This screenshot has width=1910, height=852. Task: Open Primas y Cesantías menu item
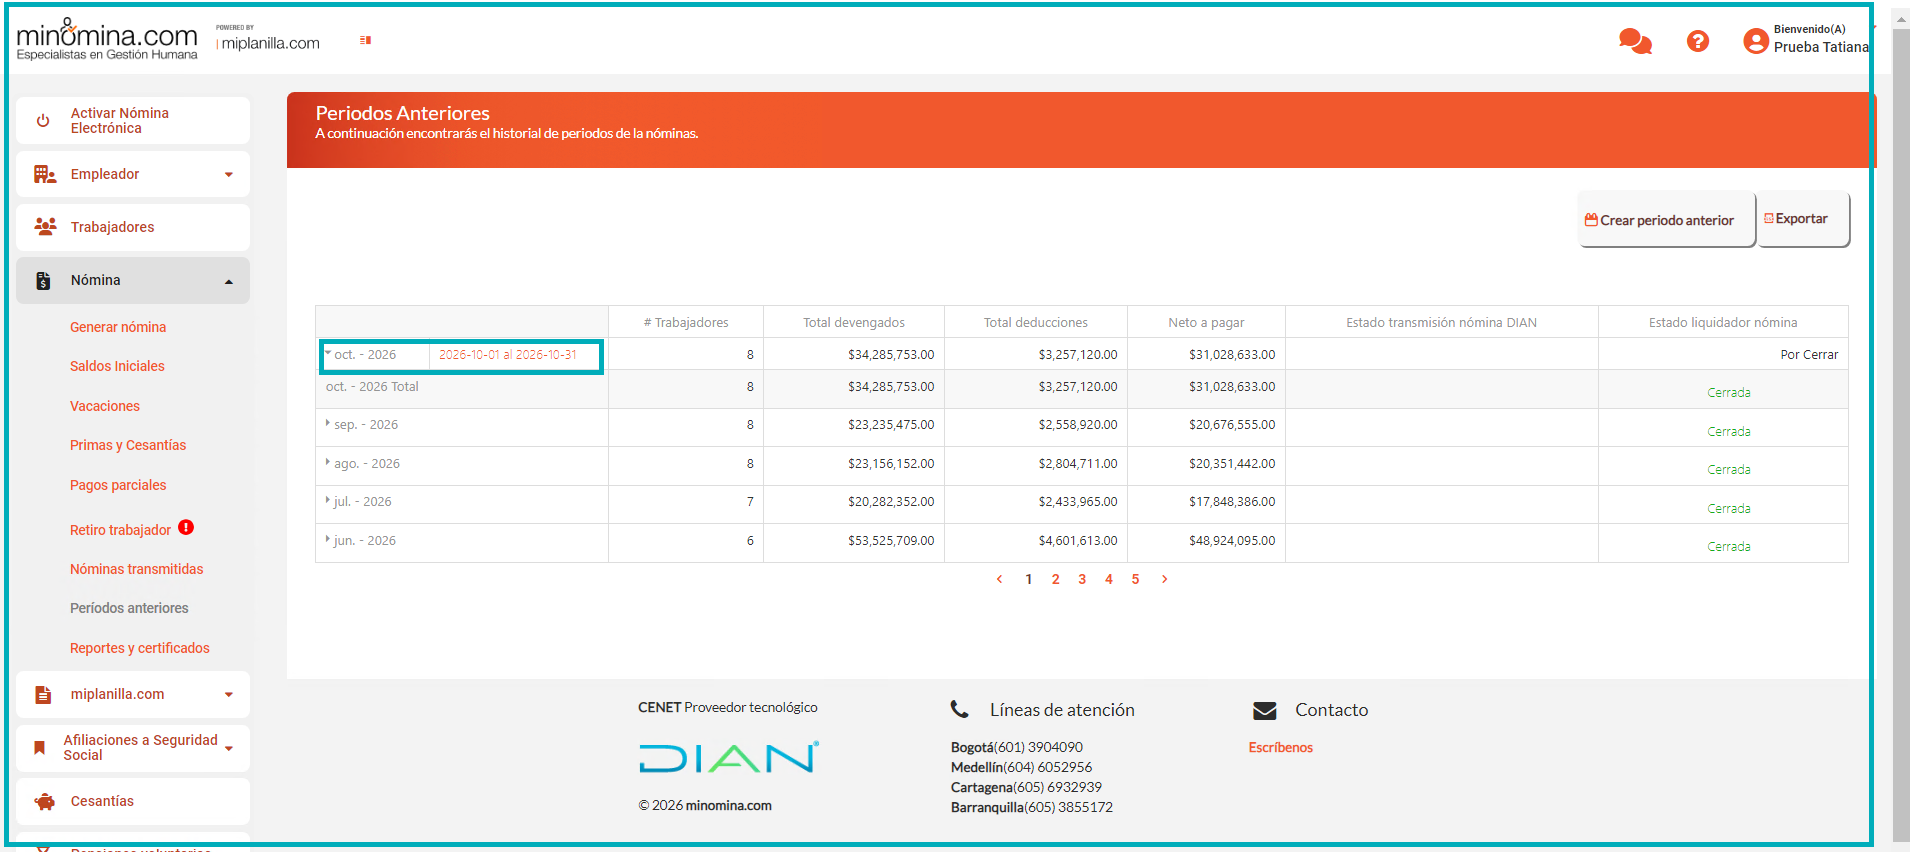(x=128, y=445)
